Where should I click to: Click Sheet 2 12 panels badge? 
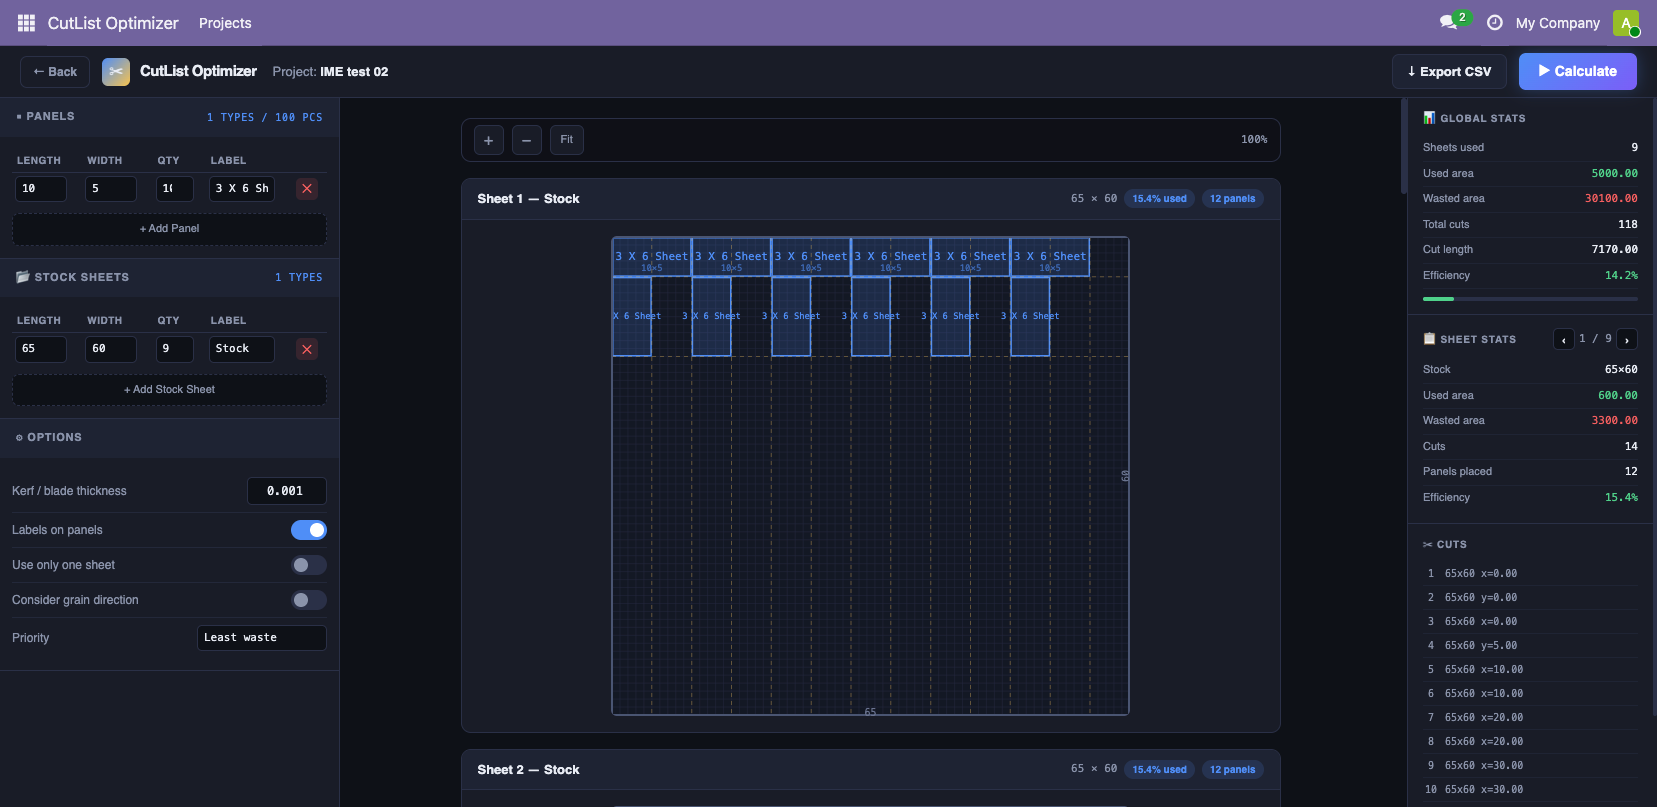[x=1232, y=770]
